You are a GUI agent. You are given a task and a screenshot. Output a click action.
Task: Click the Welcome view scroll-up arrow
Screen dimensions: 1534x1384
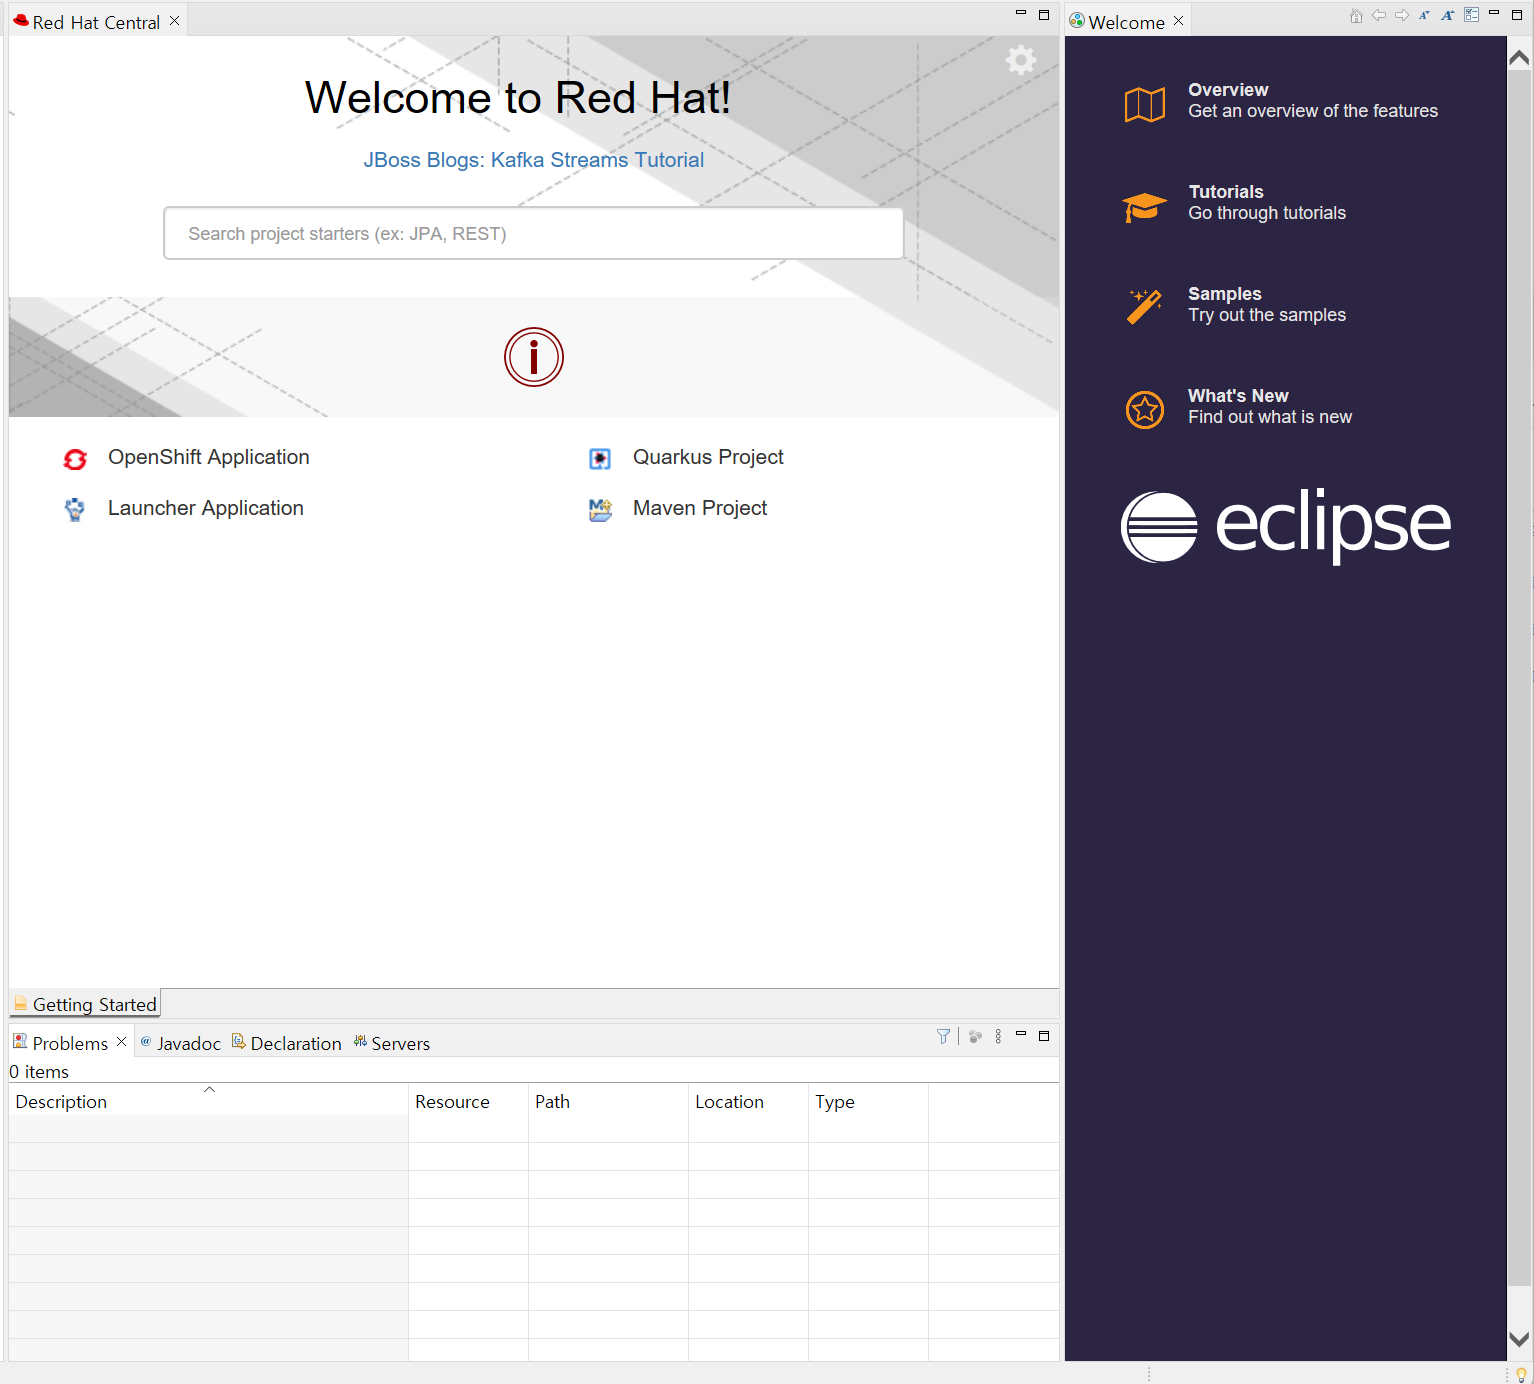coord(1519,58)
